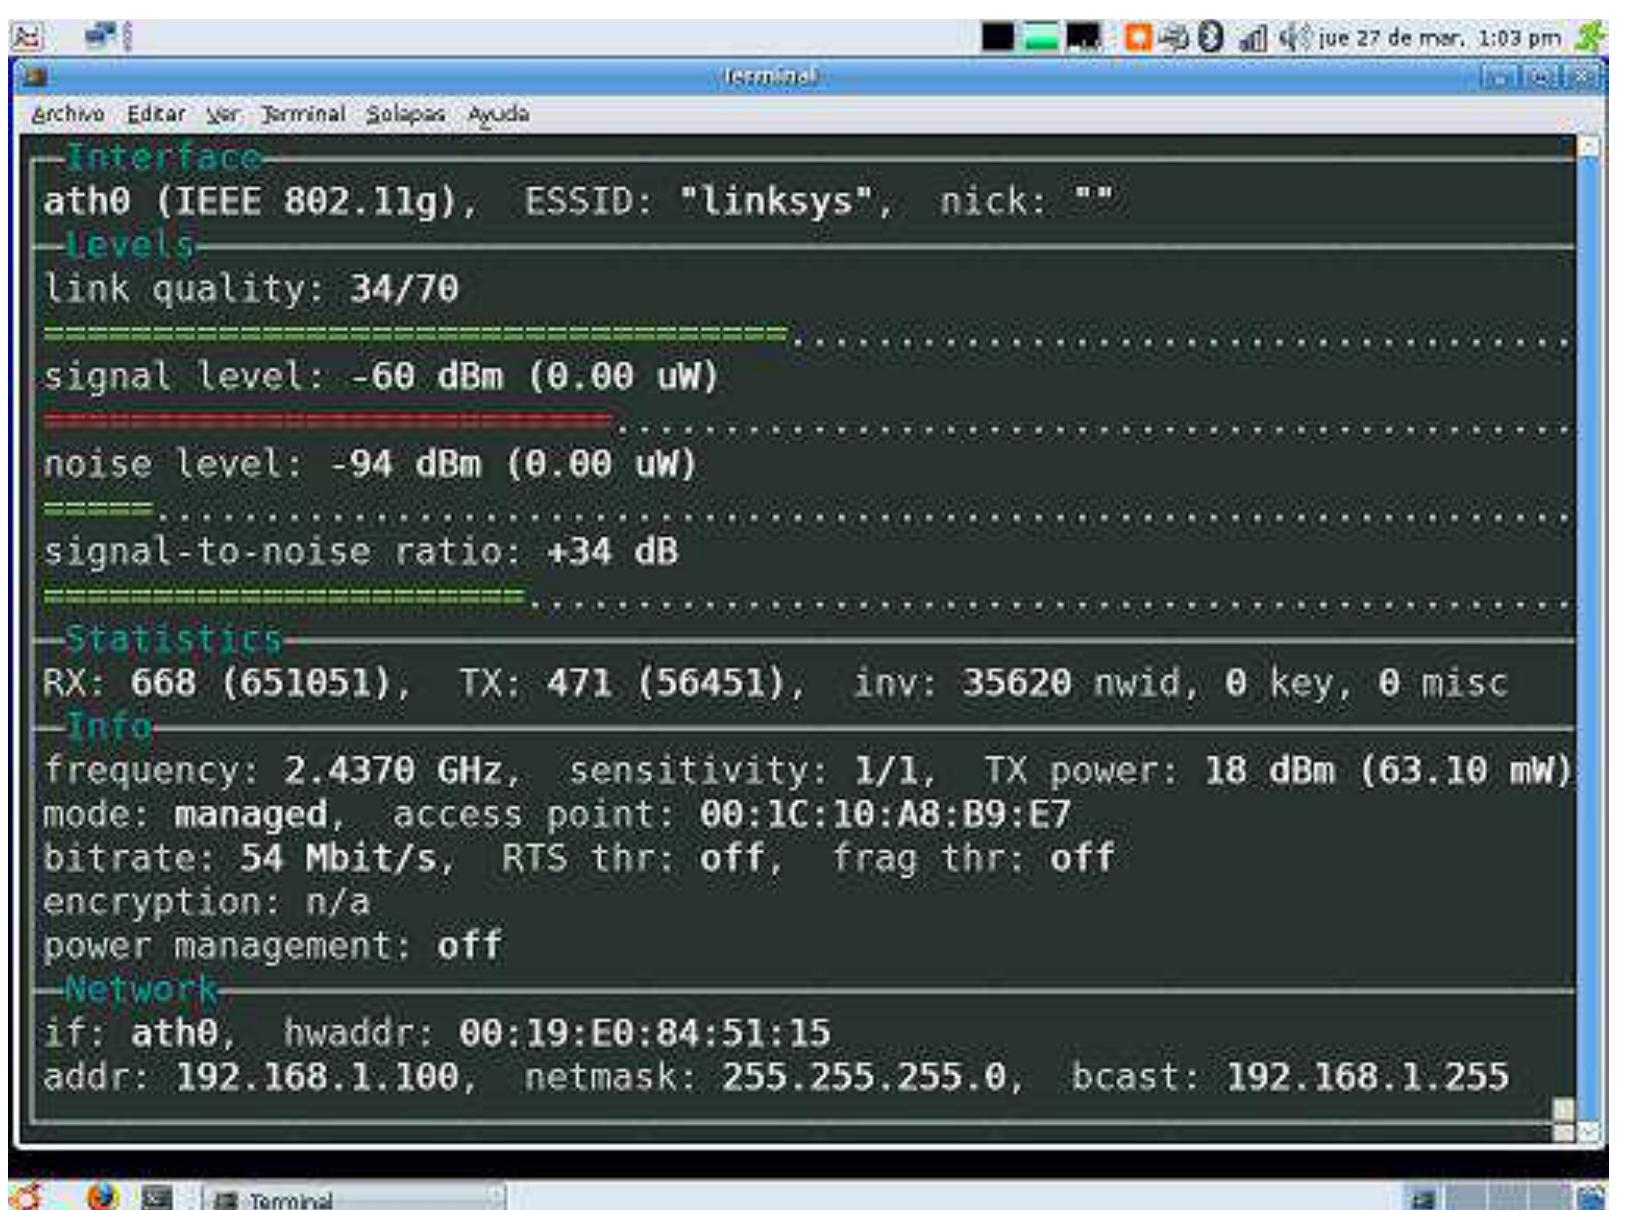Viewport: 1626px width, 1210px height.
Task: Open the Ver menu
Action: coord(223,114)
